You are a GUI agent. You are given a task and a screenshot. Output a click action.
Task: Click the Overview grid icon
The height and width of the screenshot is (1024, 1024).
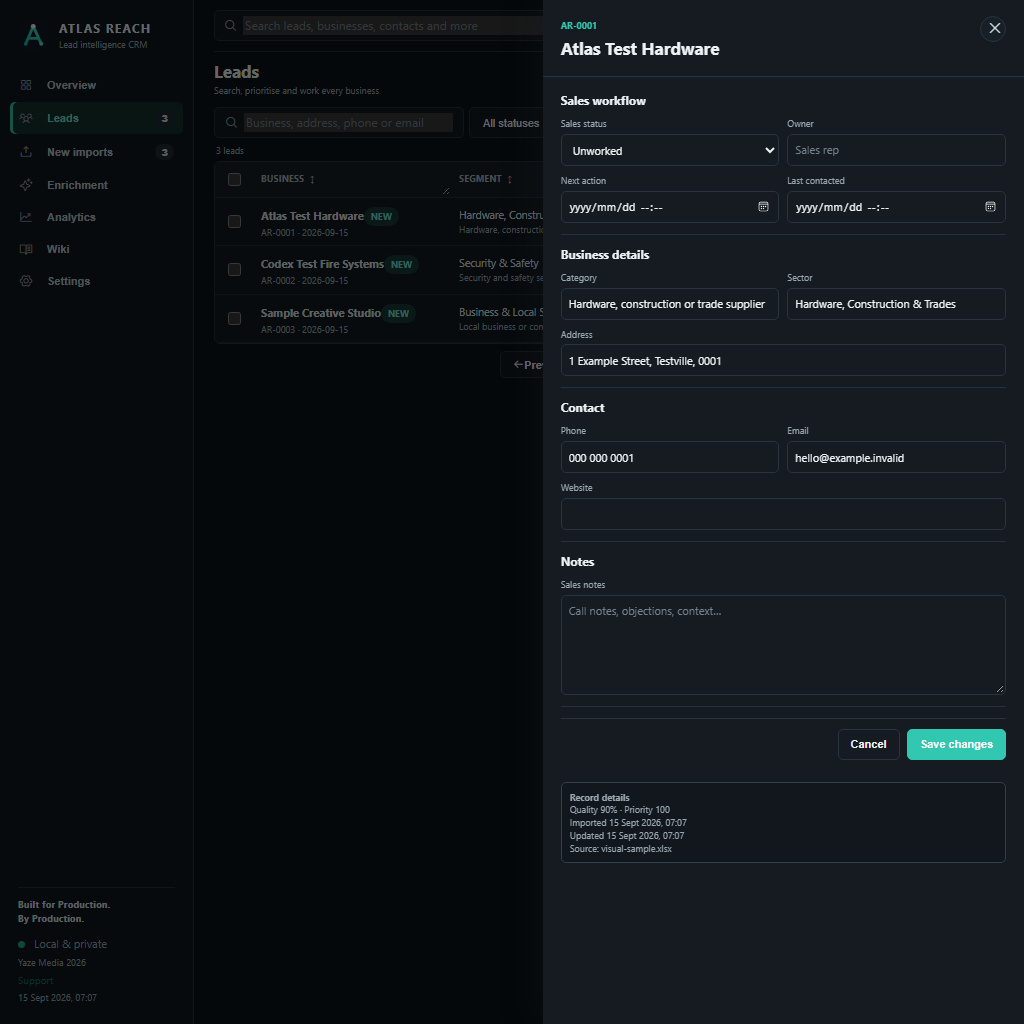[26, 85]
